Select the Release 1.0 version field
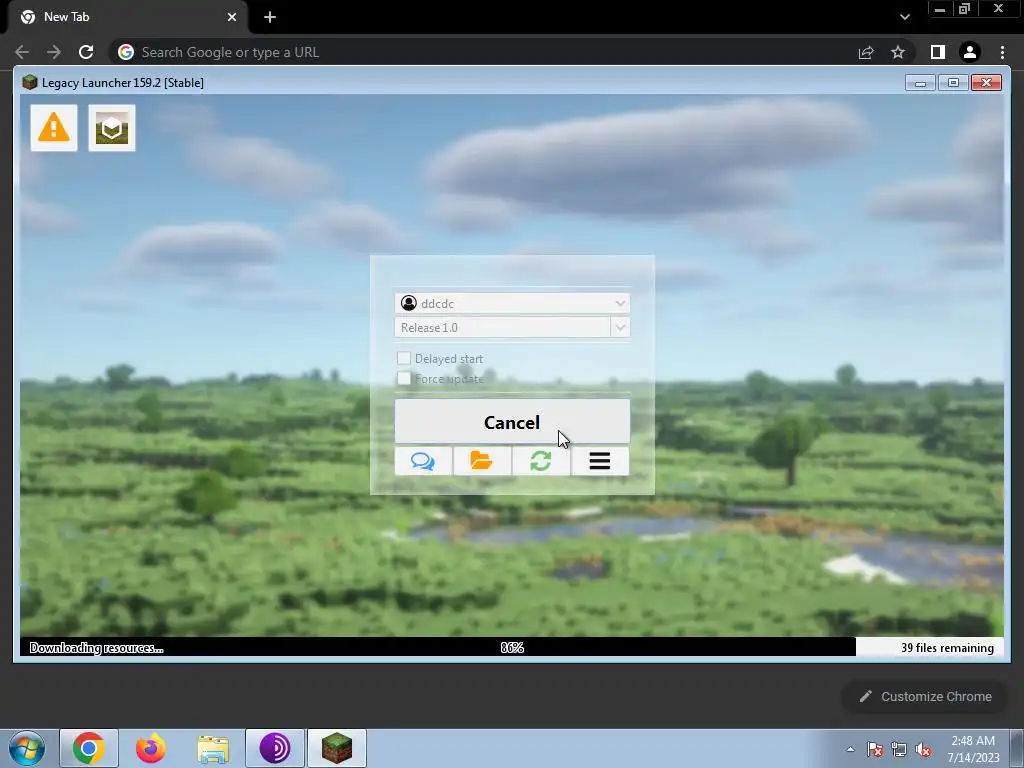1024x768 pixels. (x=502, y=327)
